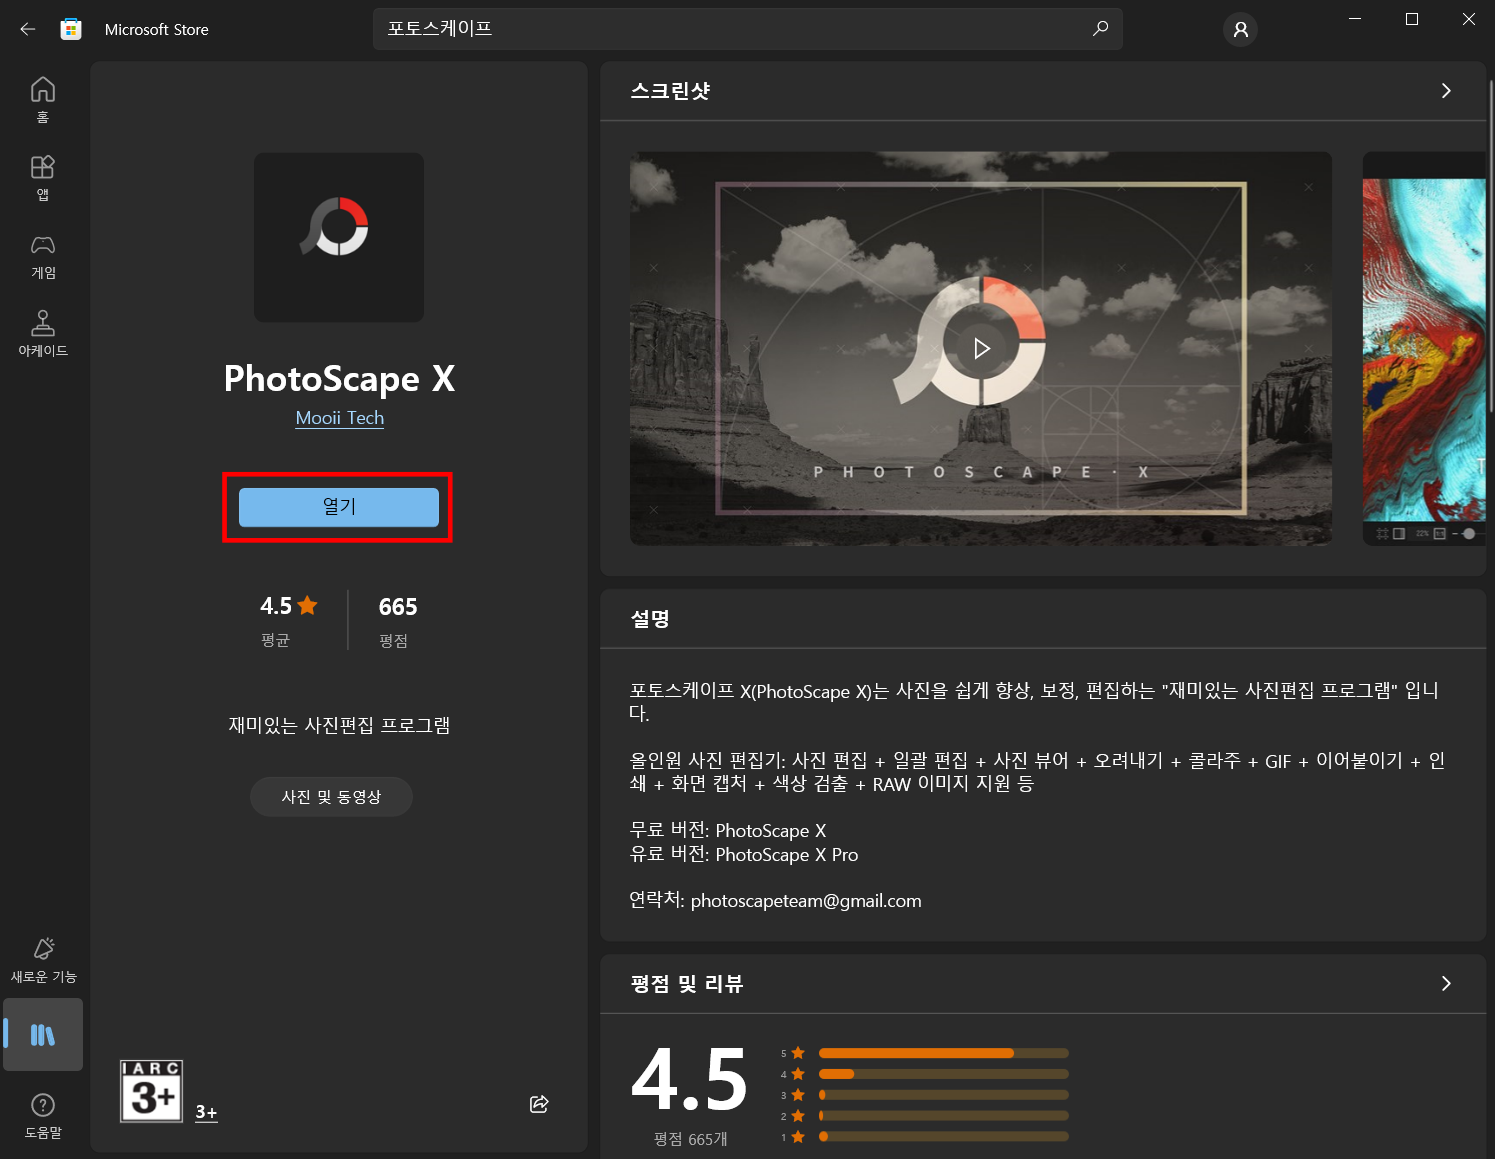Open the second colorful screenshot thumbnail
This screenshot has width=1495, height=1159.
pyautogui.click(x=1424, y=349)
